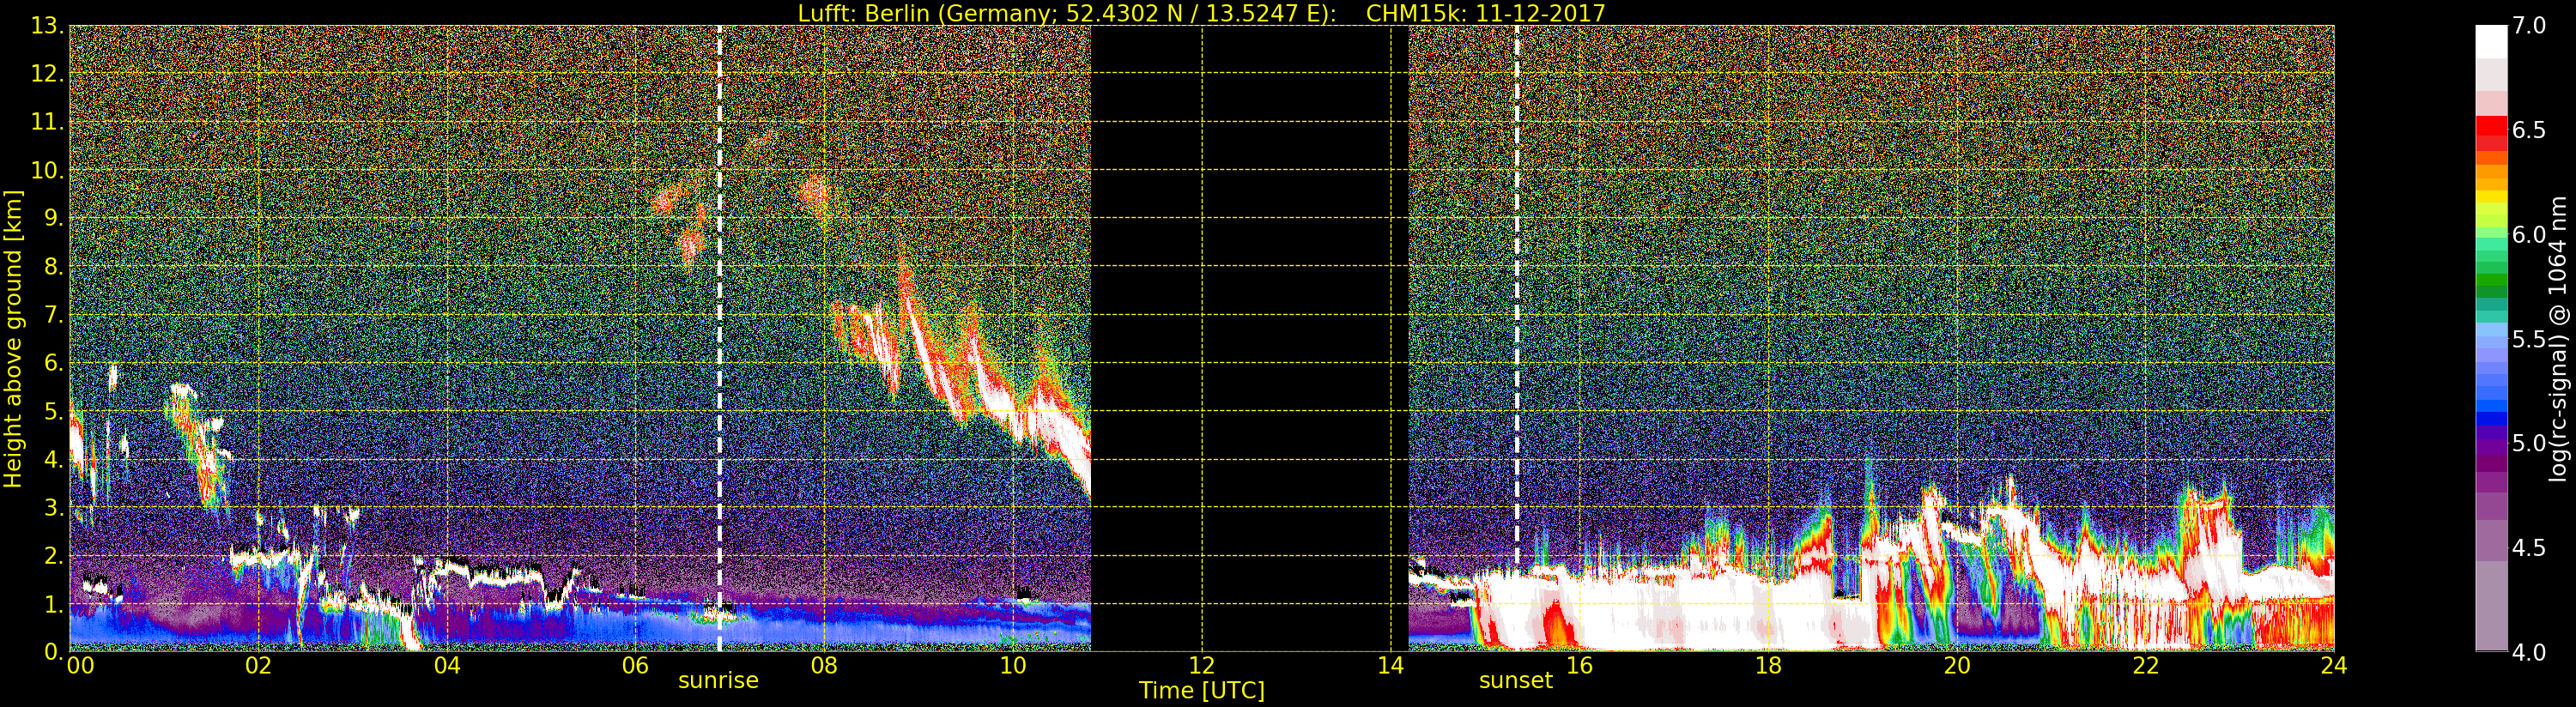Image resolution: width=2576 pixels, height=707 pixels.
Task: Click the '12' tick label on time axis
Action: click(1201, 666)
